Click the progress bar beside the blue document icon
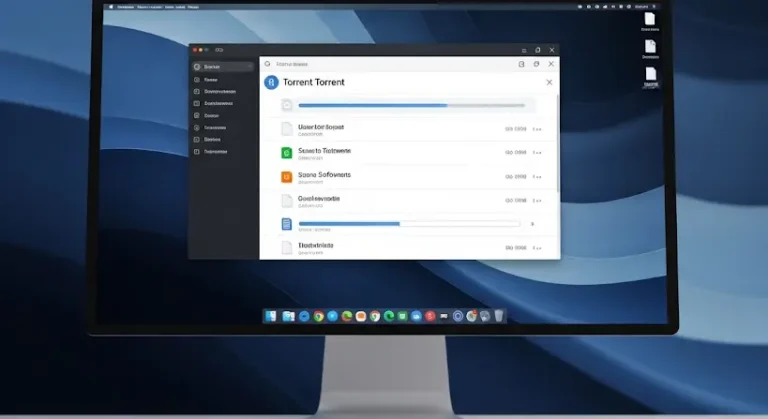This screenshot has height=419, width=768. click(x=409, y=223)
